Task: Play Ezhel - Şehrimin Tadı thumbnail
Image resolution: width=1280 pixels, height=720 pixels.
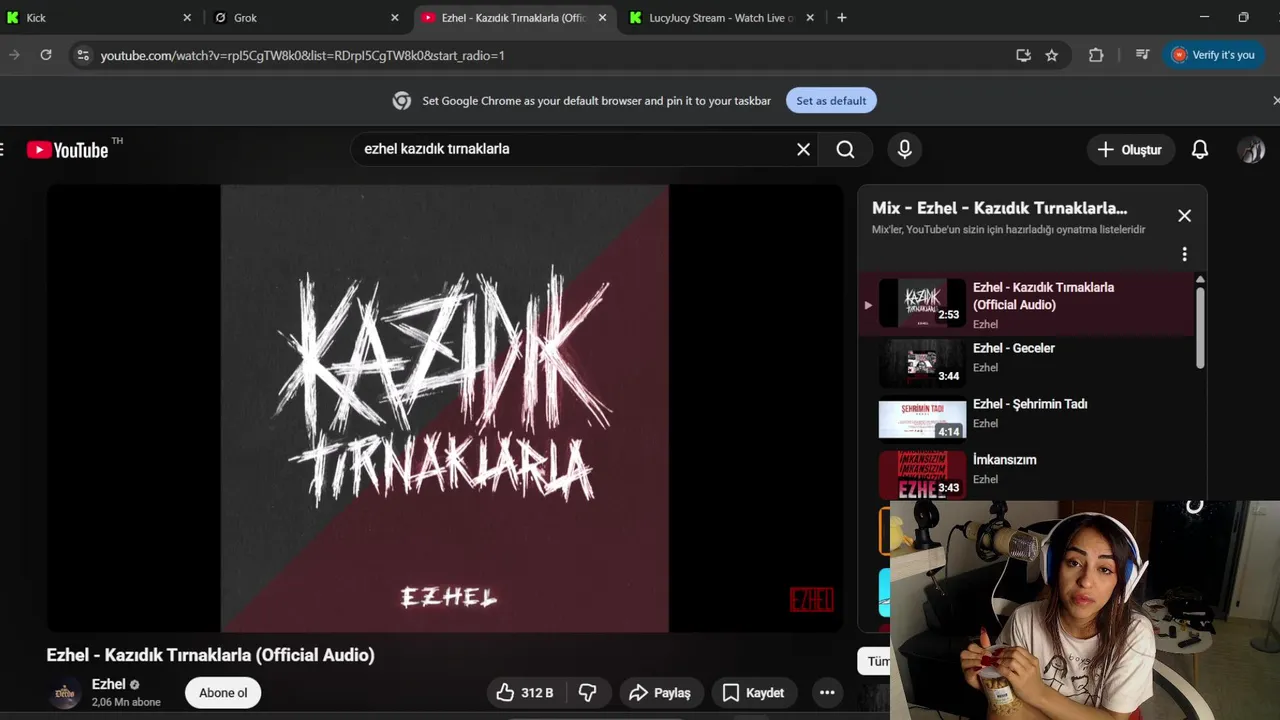Action: pos(922,419)
